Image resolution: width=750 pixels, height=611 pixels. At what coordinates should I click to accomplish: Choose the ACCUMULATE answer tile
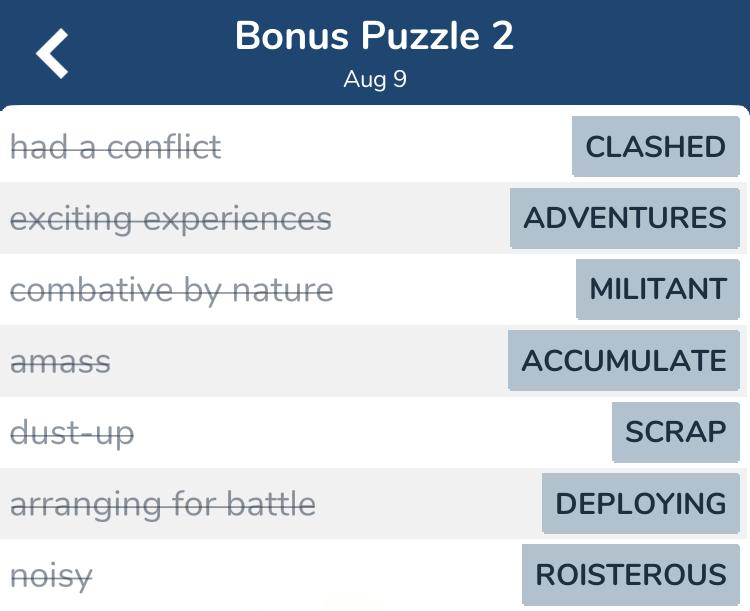(x=624, y=360)
